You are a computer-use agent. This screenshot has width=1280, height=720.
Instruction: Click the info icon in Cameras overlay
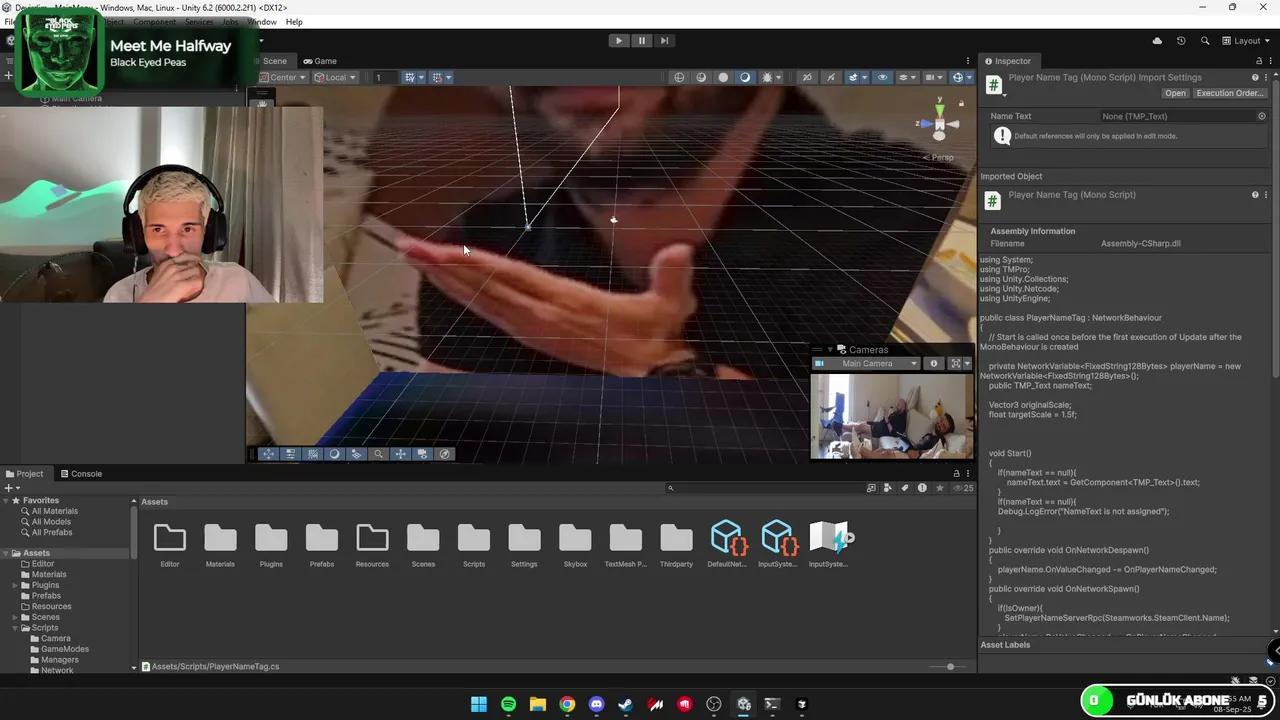934,364
